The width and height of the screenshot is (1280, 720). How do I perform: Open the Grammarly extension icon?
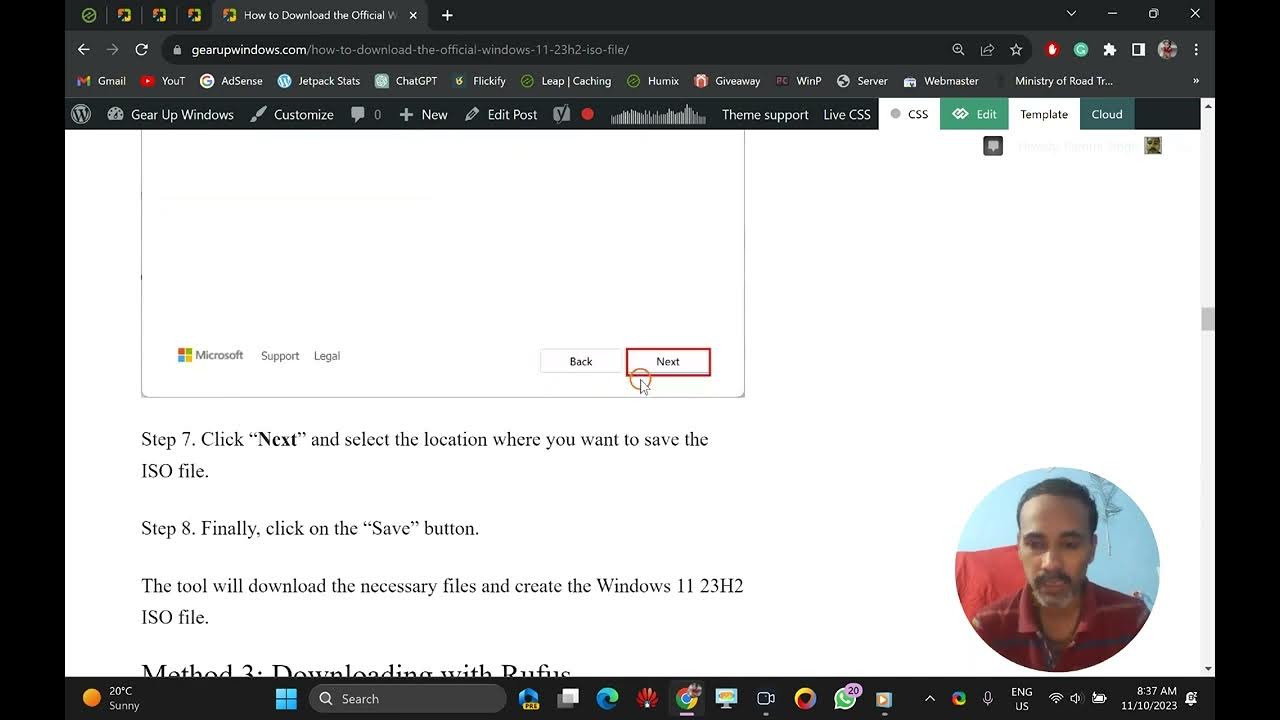click(x=1081, y=49)
